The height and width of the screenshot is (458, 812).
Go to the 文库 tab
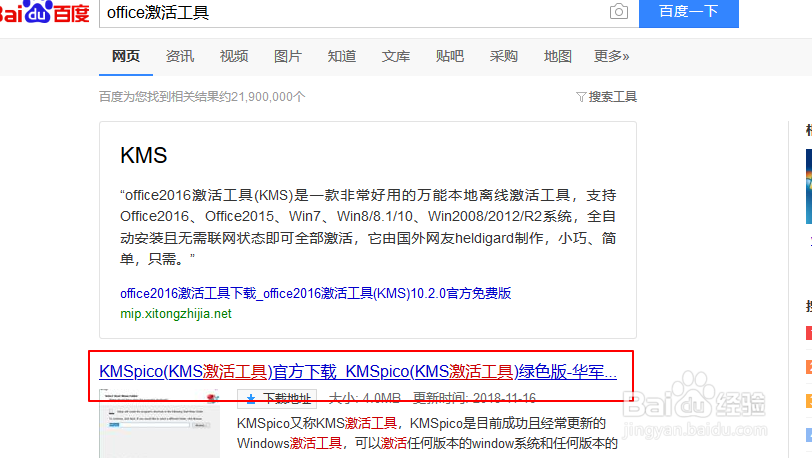[396, 56]
